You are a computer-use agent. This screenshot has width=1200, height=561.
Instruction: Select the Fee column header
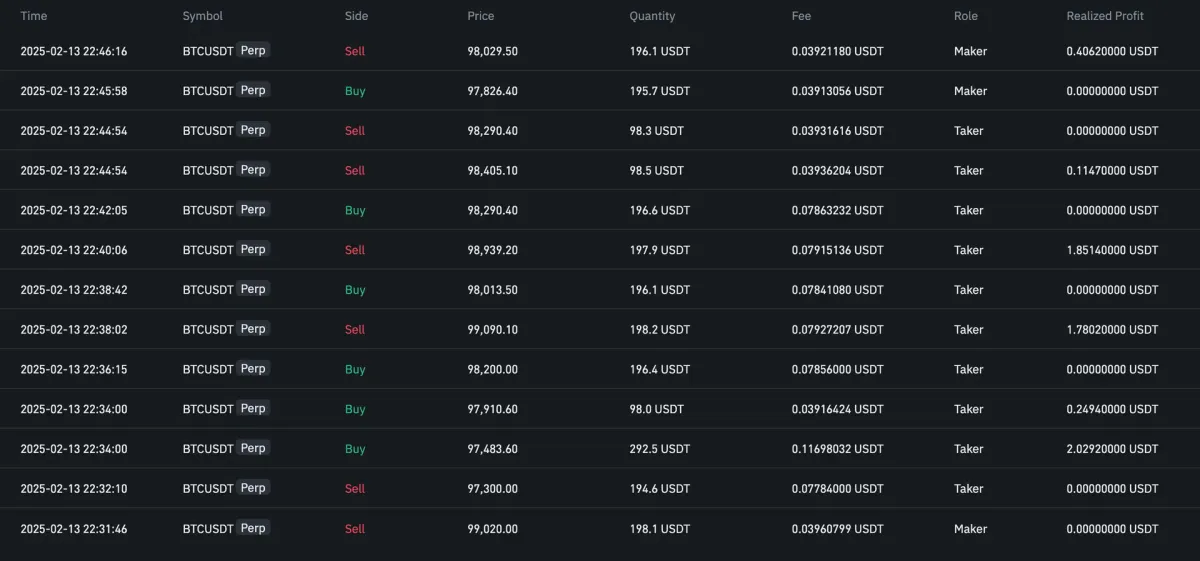point(801,16)
